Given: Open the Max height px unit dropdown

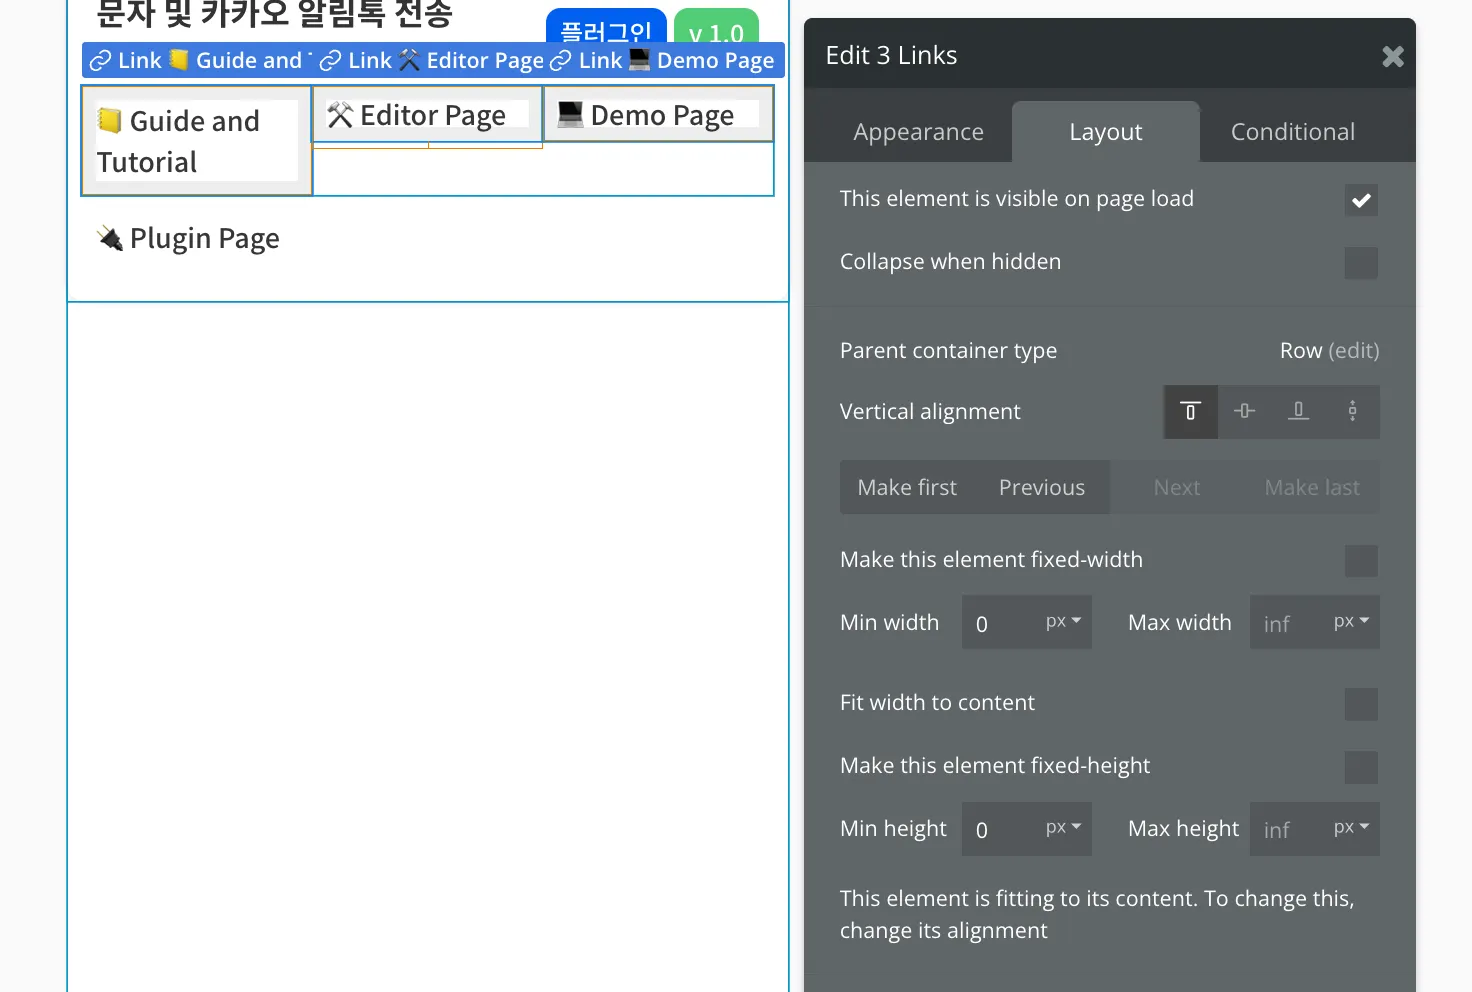Looking at the screenshot, I should (x=1352, y=828).
